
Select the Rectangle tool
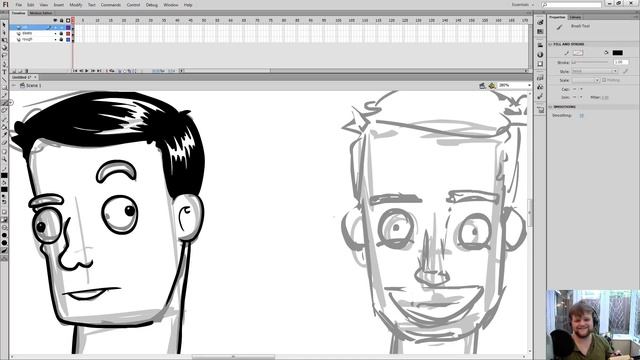coord(4,87)
